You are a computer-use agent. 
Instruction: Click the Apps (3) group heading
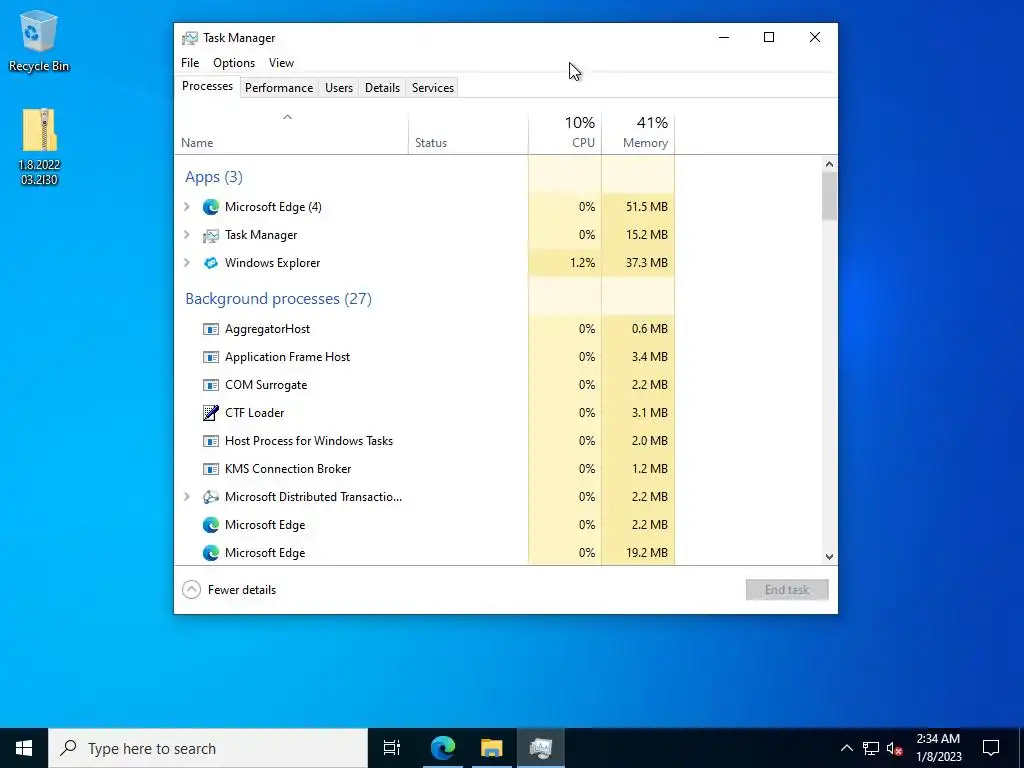click(x=214, y=177)
